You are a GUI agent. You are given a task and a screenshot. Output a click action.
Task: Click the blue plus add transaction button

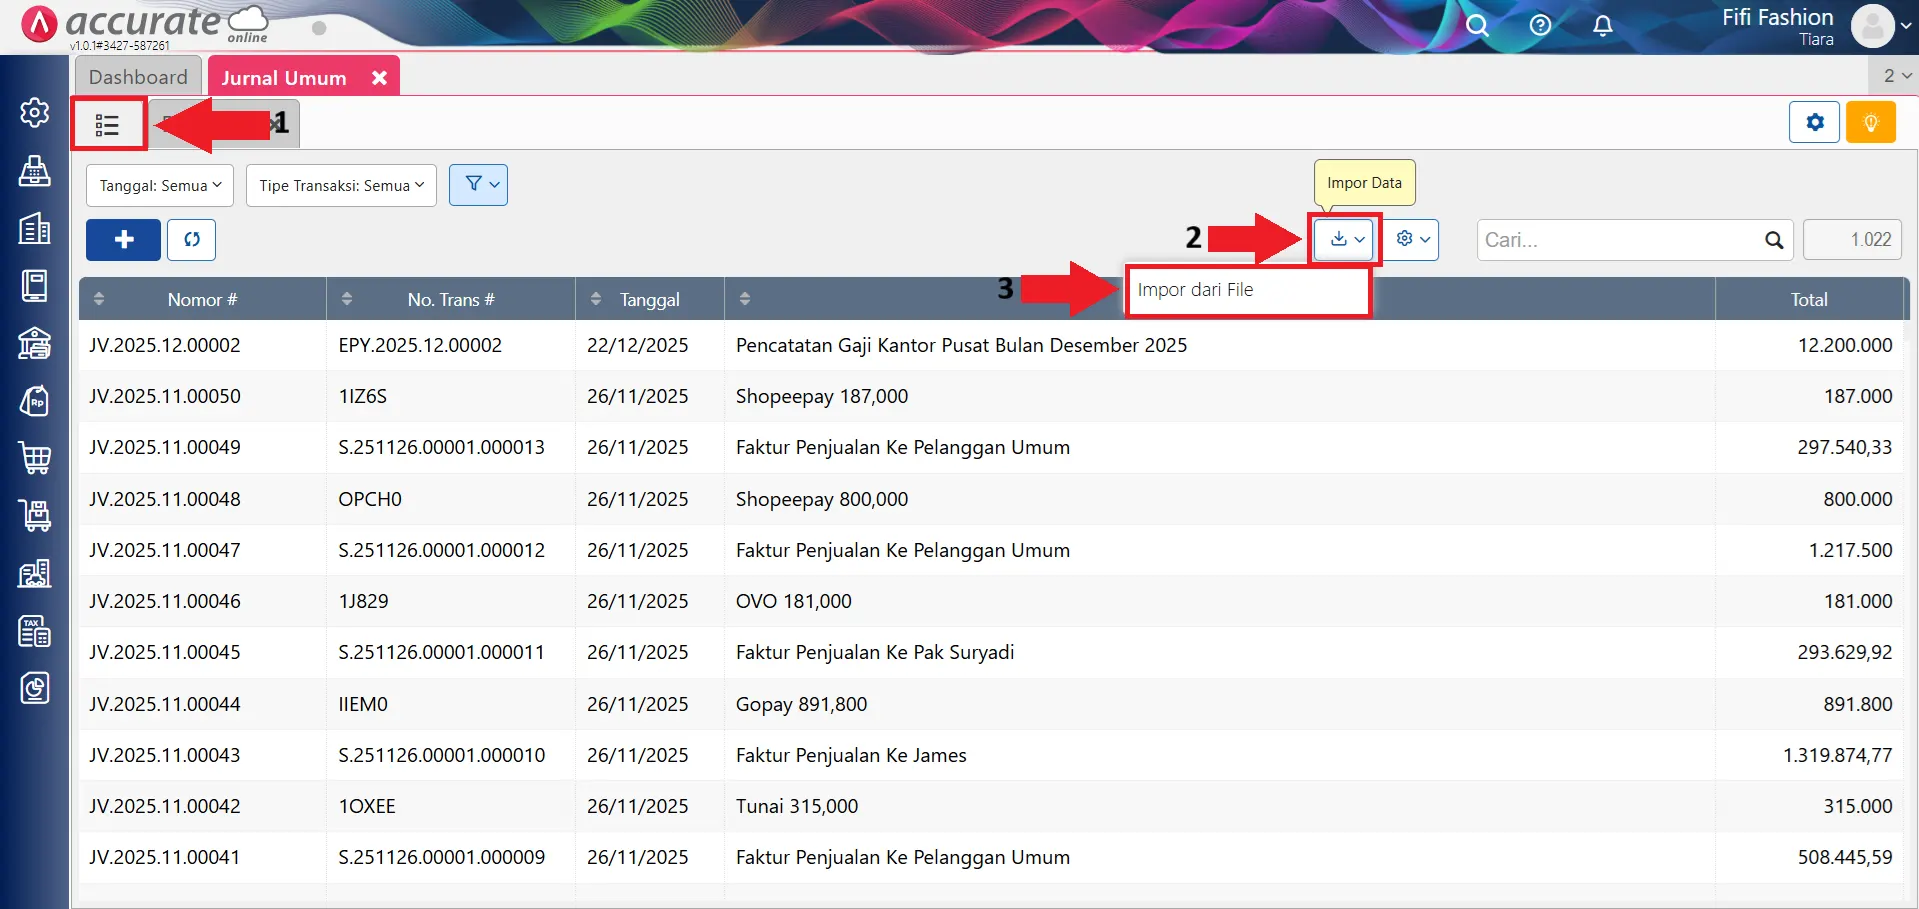[122, 239]
